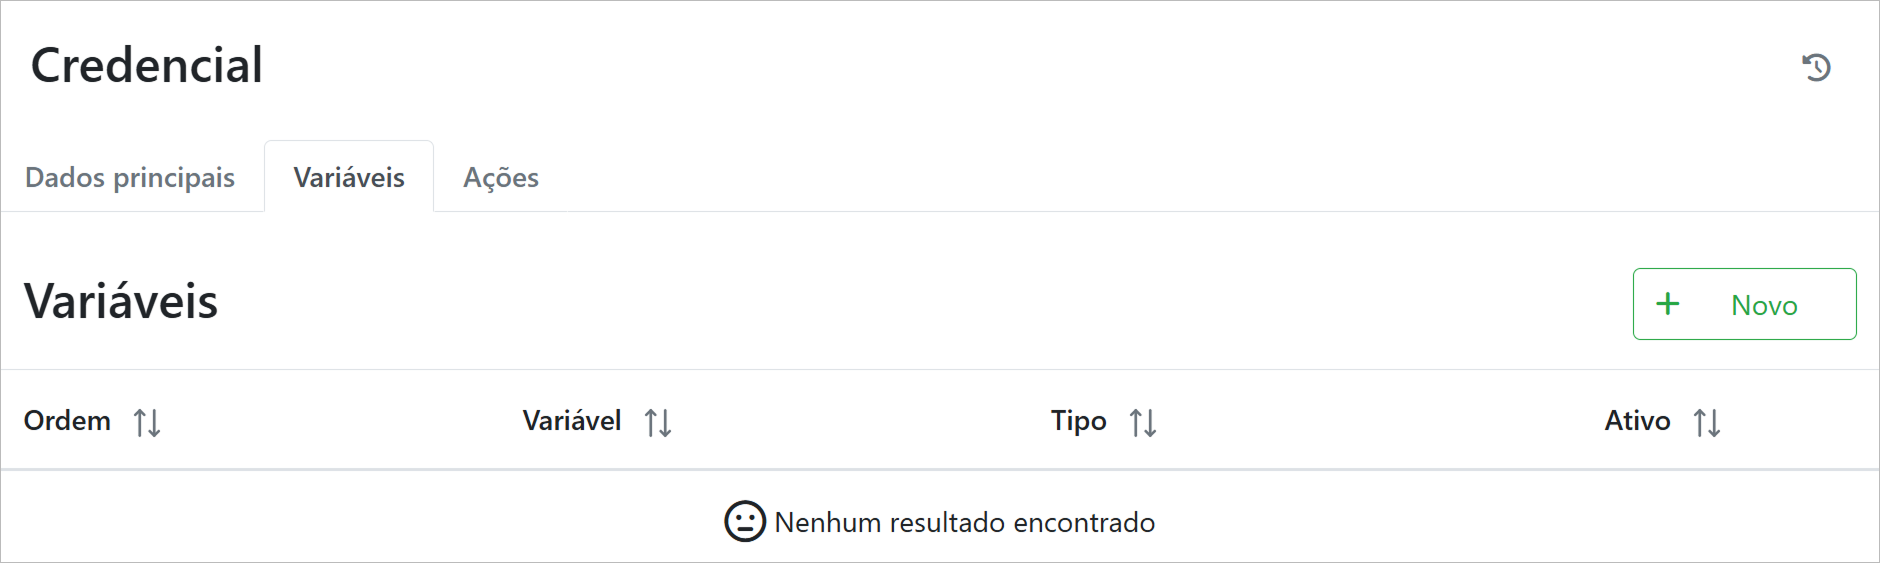
Task: Sort by Variável using arrows icon
Action: coord(658,423)
